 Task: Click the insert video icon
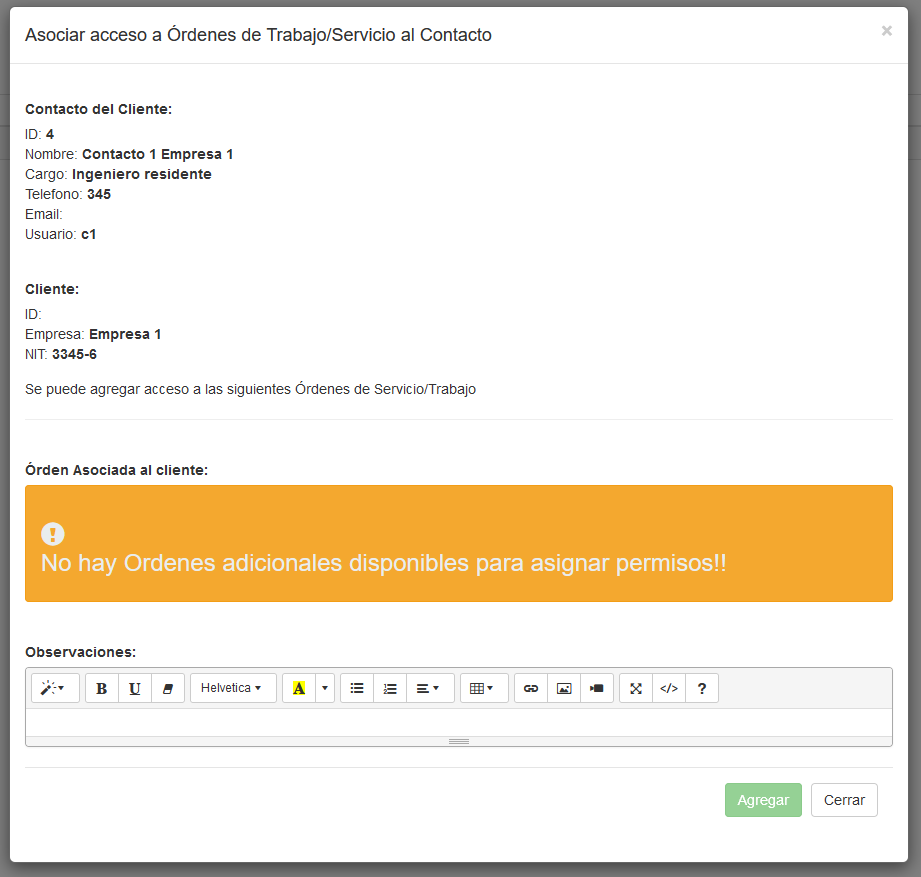(597, 688)
